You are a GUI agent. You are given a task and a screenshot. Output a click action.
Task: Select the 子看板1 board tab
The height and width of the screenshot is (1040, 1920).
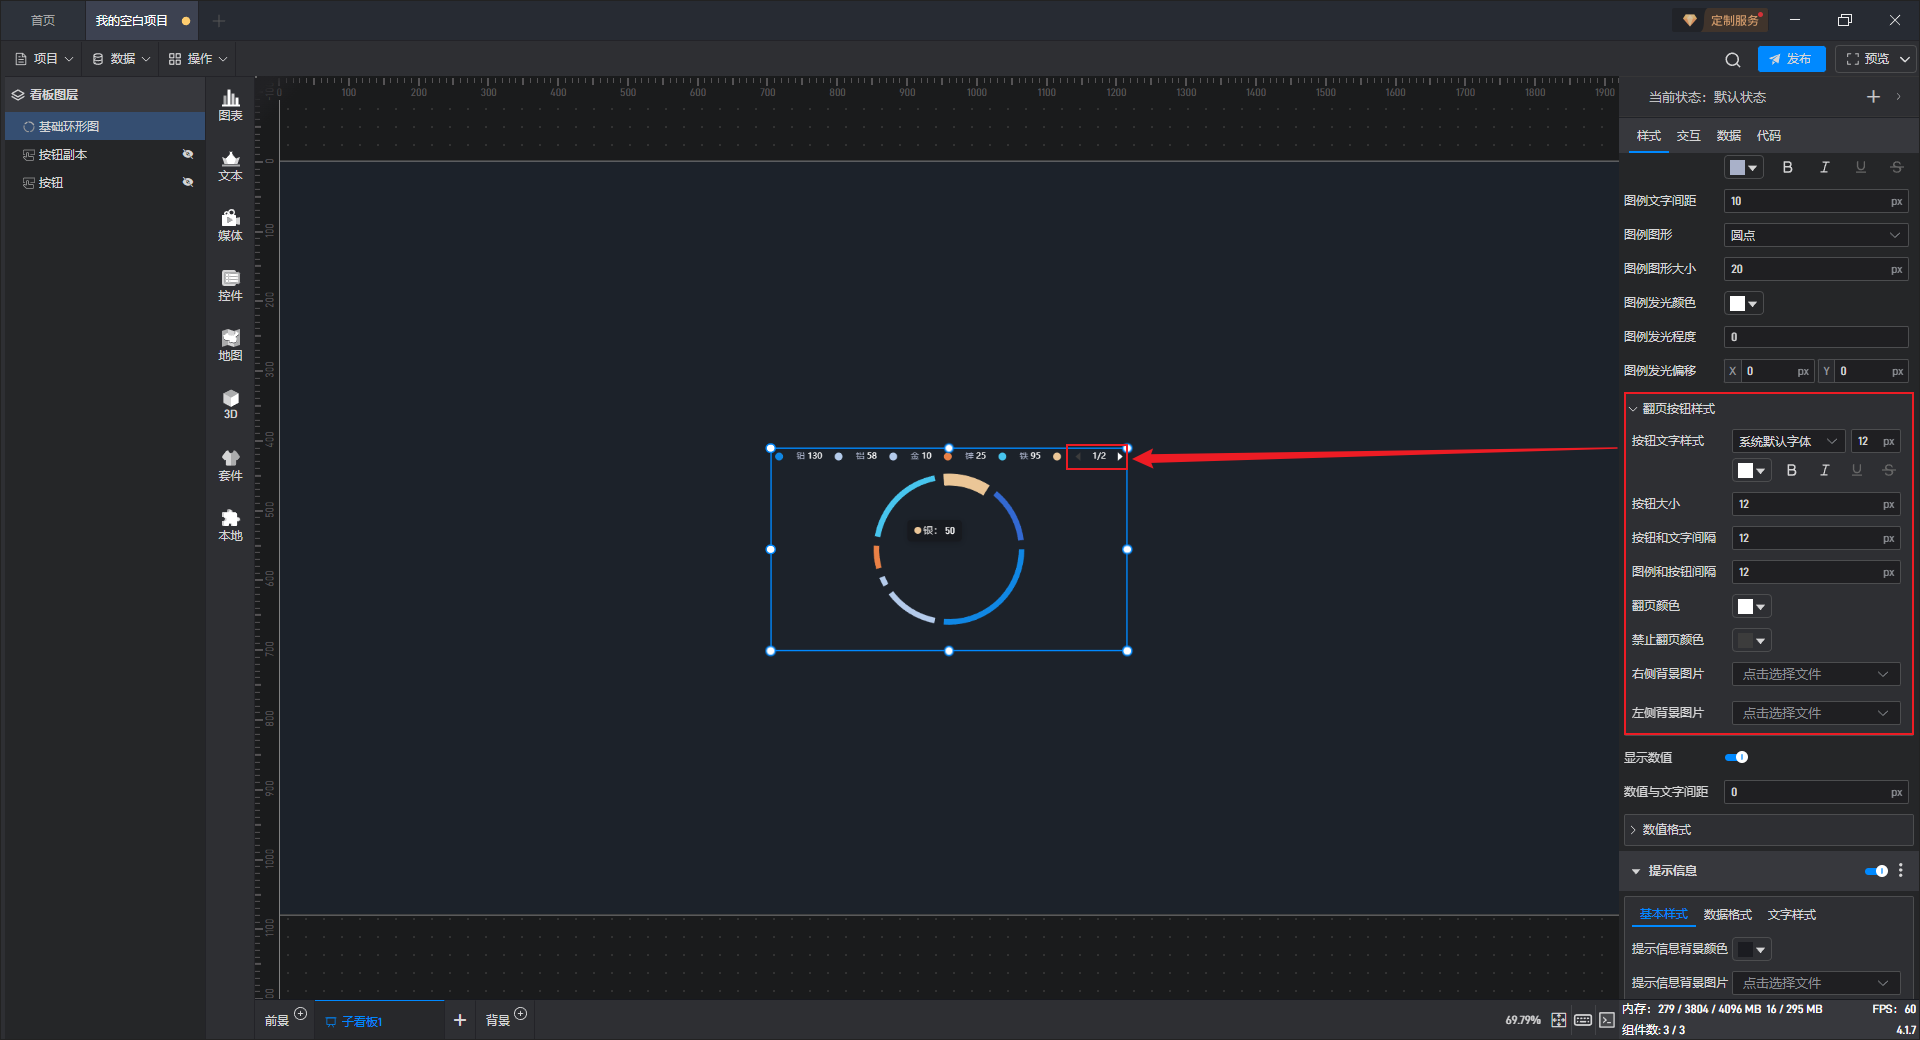[378, 1021]
